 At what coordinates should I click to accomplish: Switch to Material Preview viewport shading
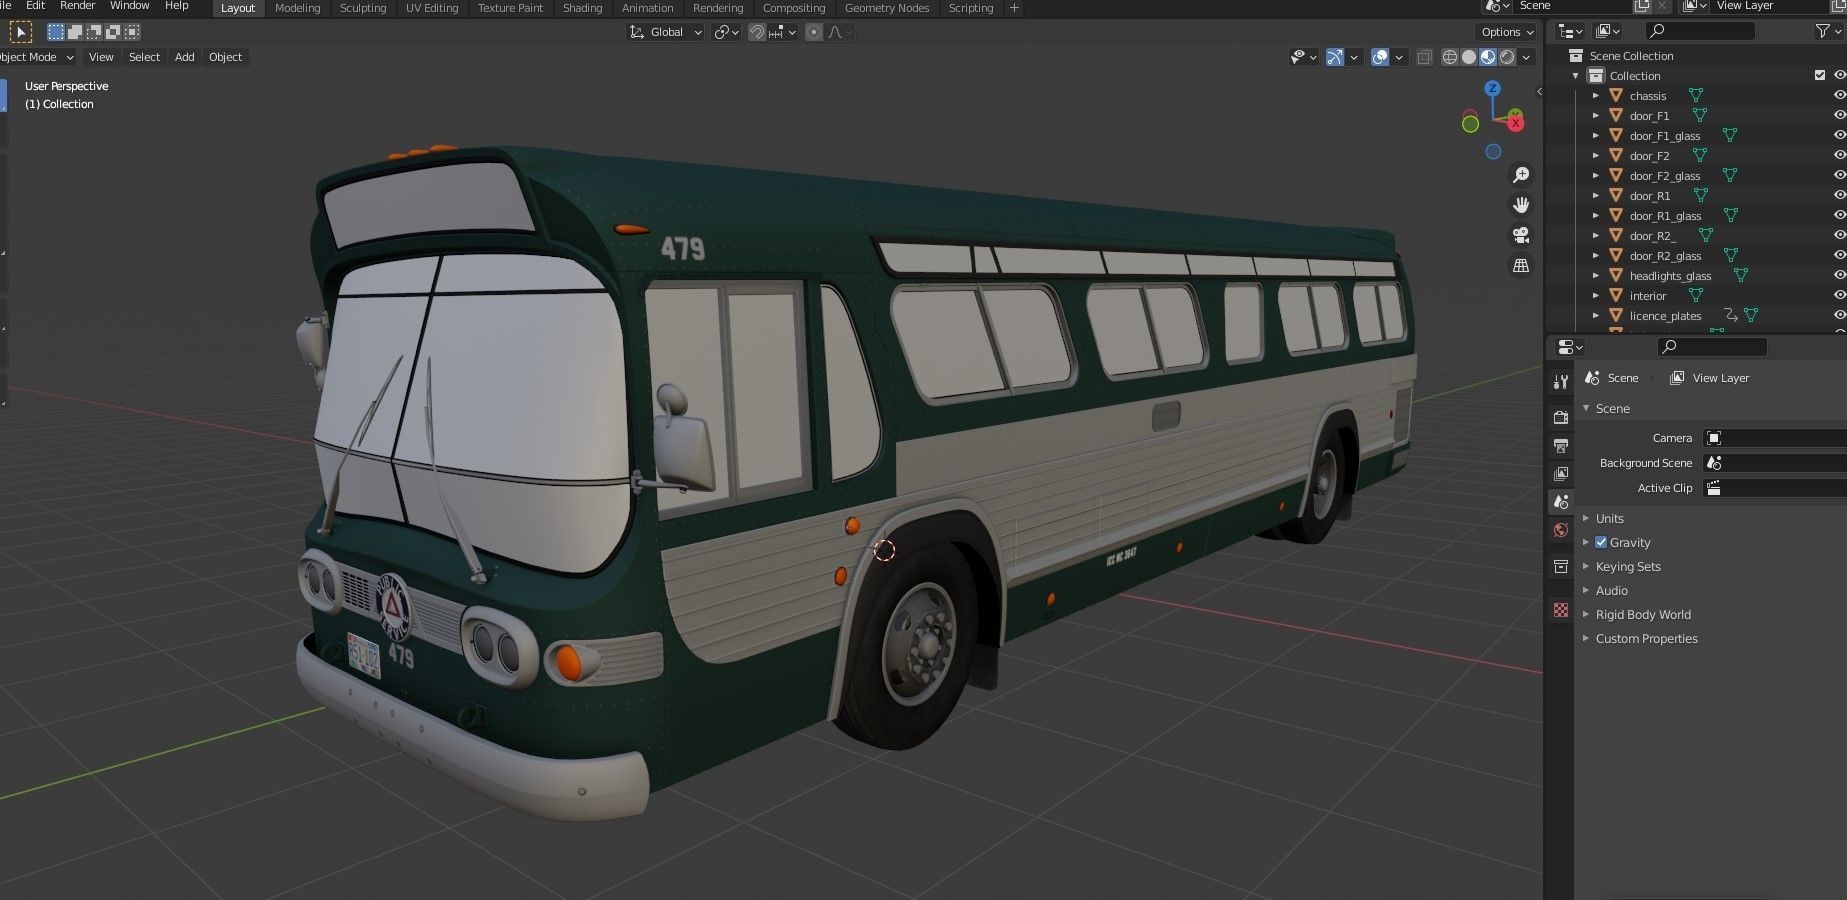1487,57
